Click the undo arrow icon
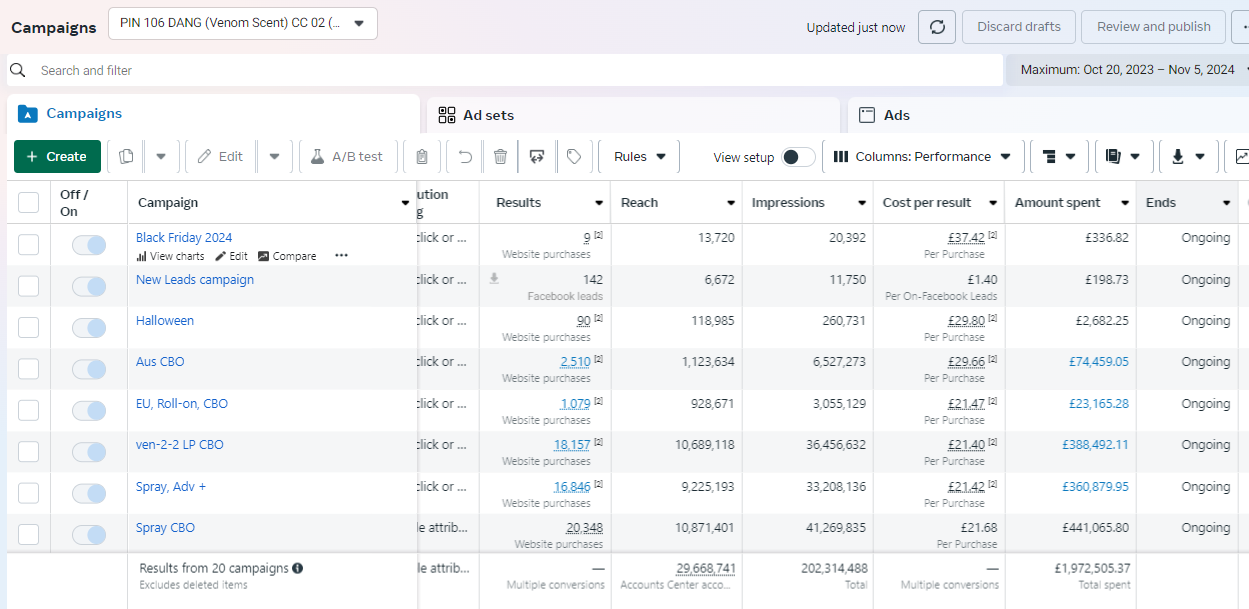 point(465,157)
